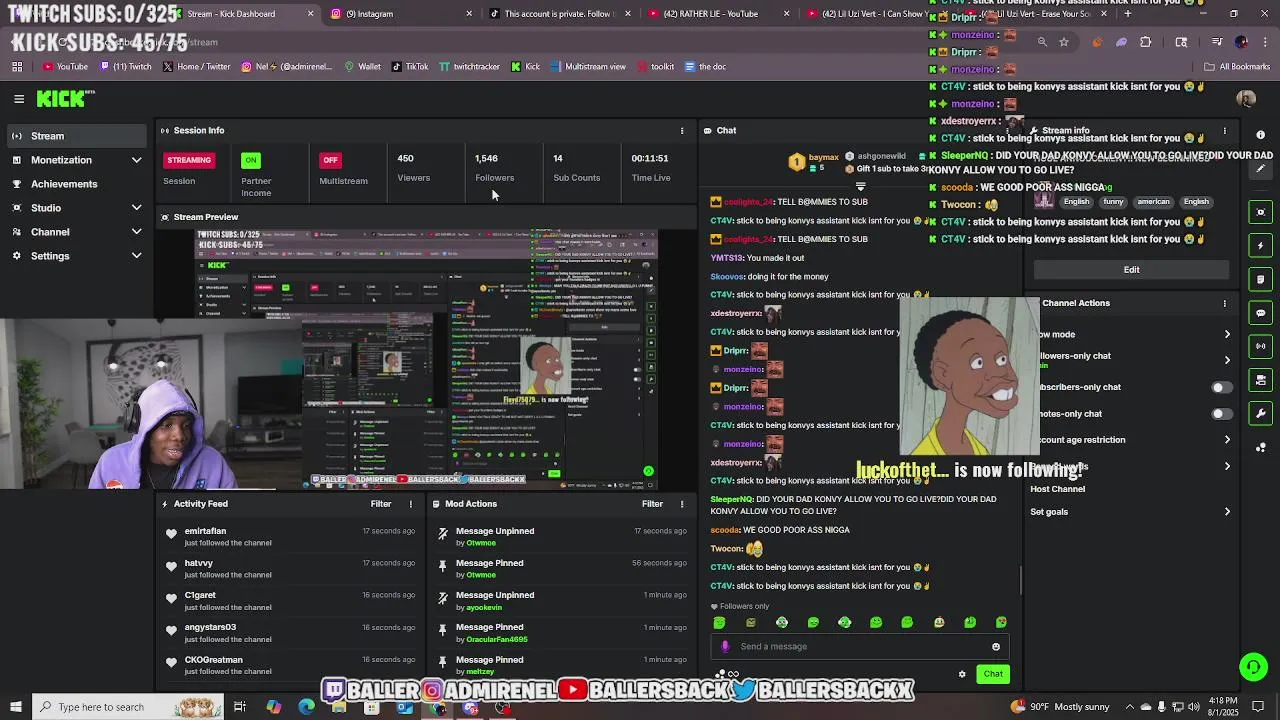The image size is (1280, 720).
Task: Click the info icon in right toolbar
Action: [1260, 136]
